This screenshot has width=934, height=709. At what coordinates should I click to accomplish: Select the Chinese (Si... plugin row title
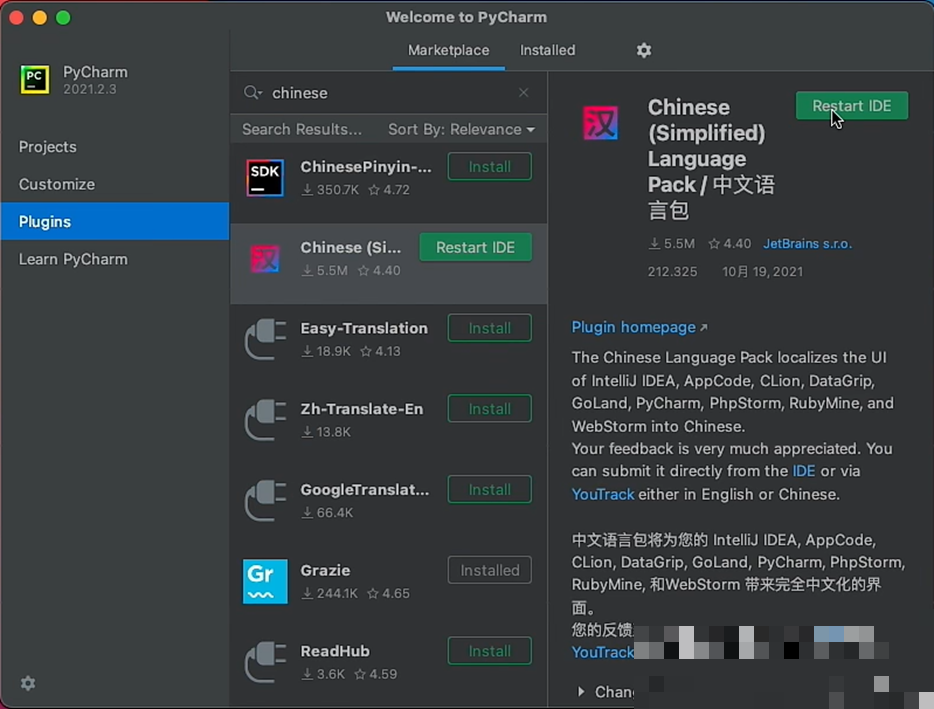[351, 247]
